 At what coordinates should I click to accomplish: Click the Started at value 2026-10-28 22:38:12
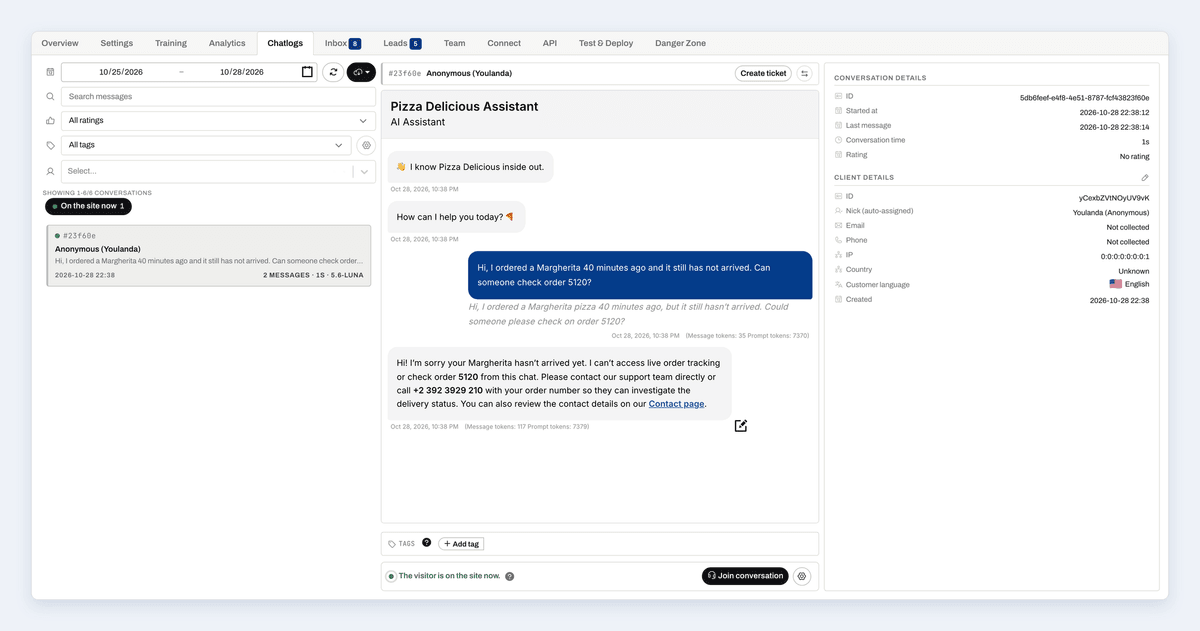click(x=1114, y=112)
